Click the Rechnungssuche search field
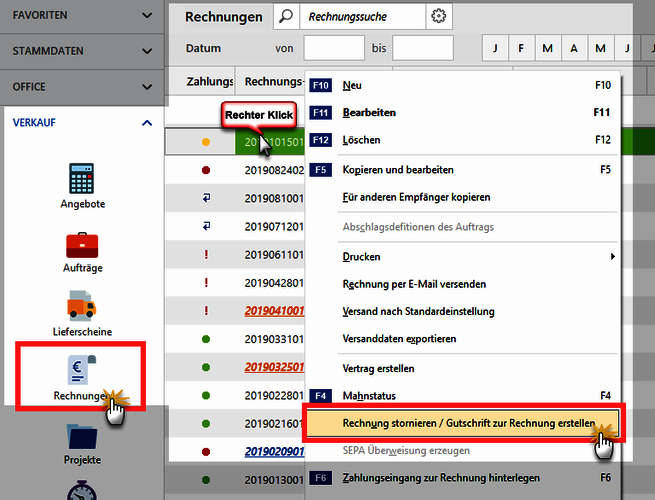The image size is (655, 500). [x=363, y=16]
